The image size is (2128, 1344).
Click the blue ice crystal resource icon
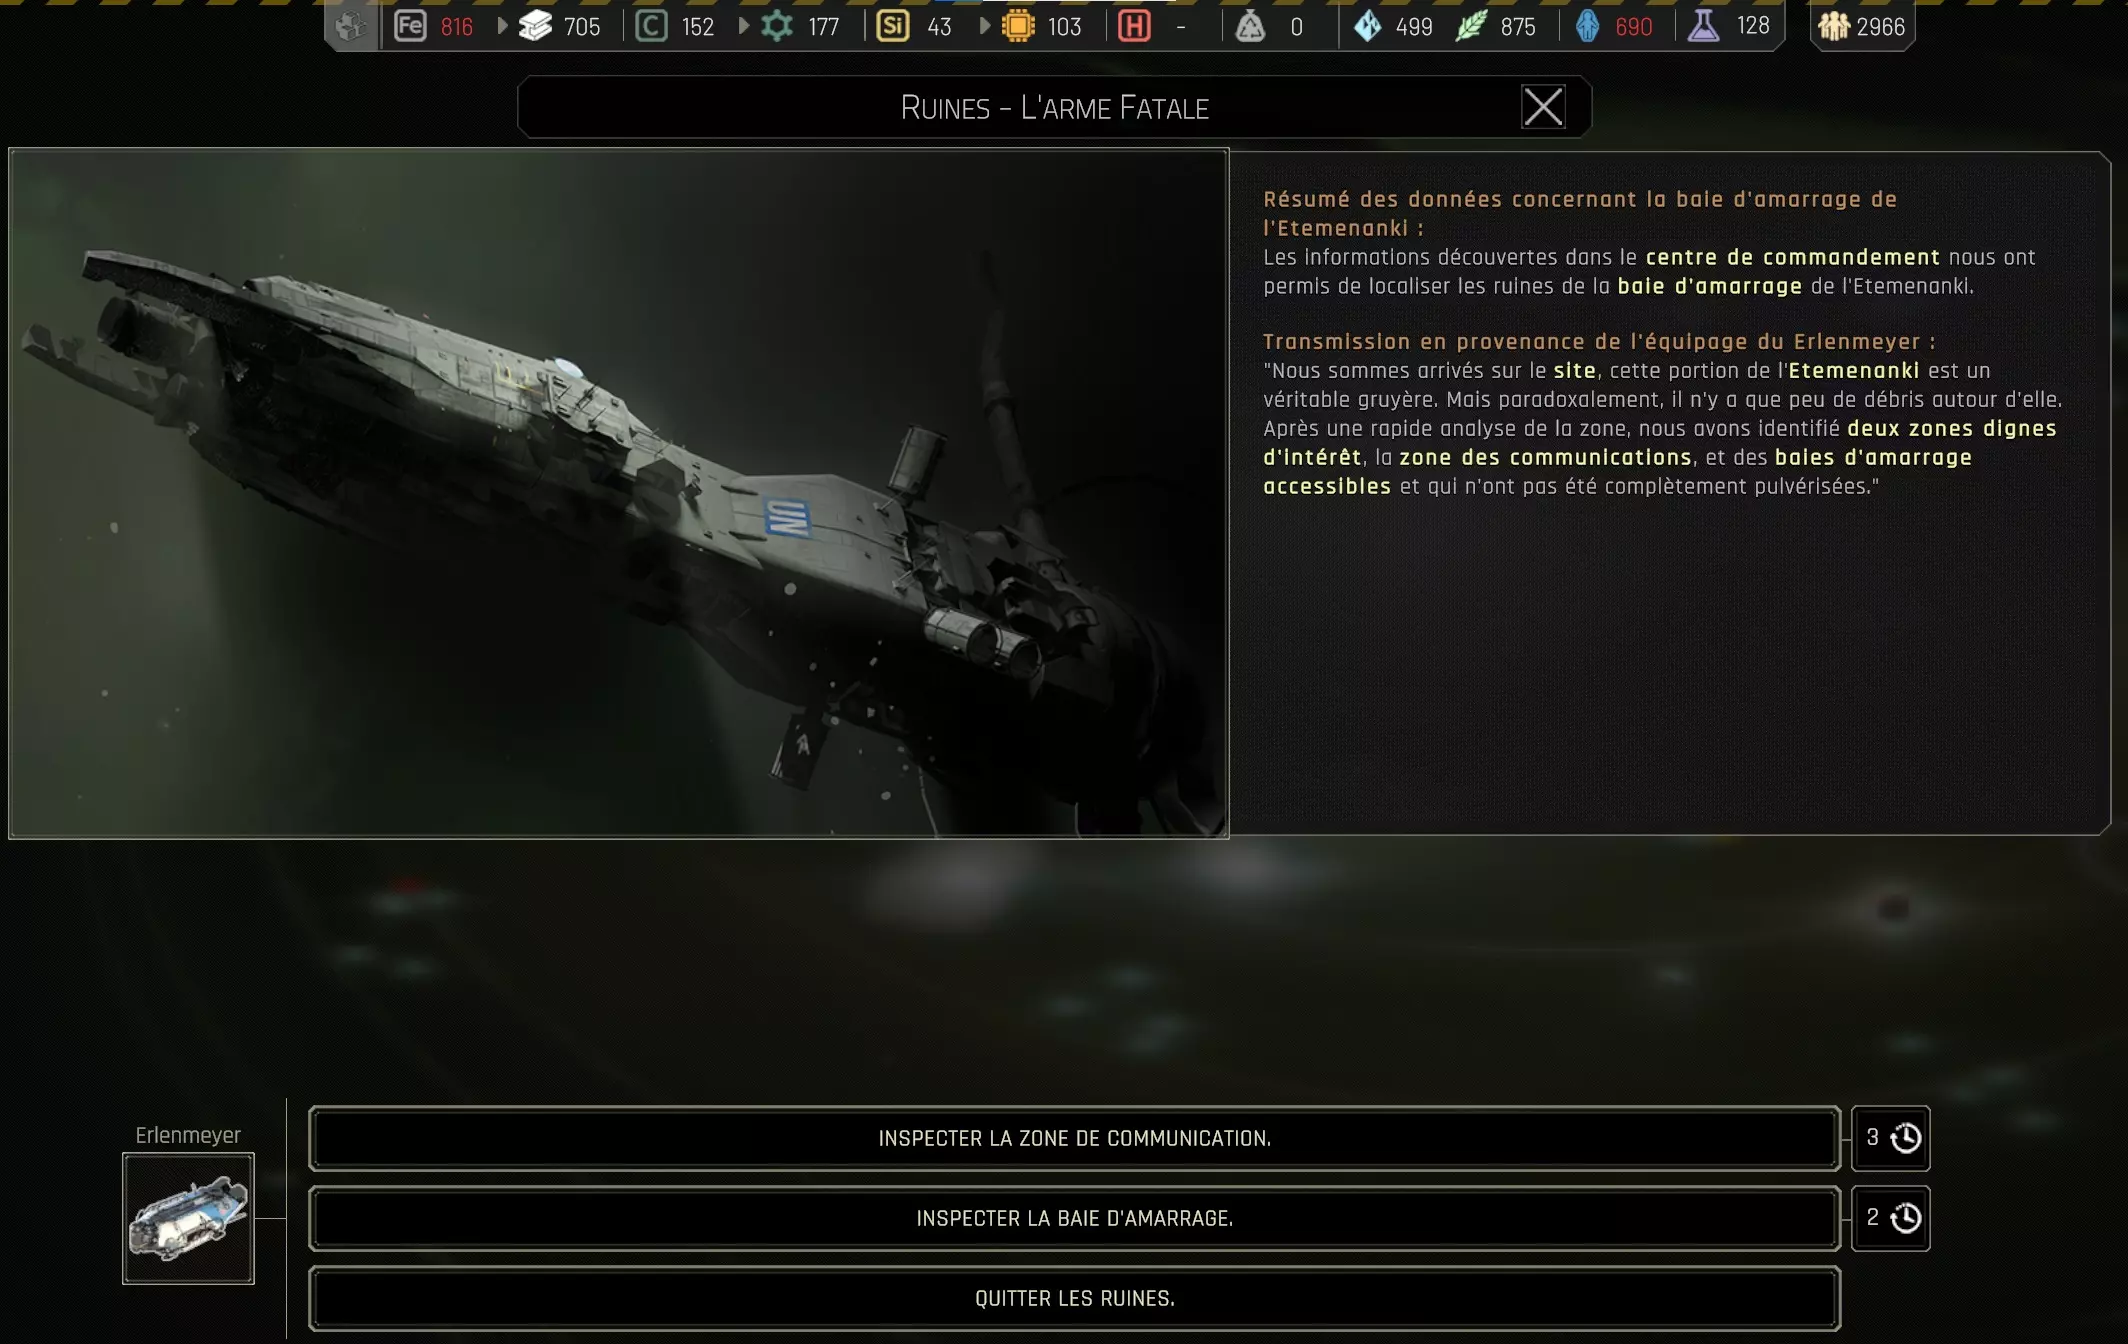(1367, 26)
